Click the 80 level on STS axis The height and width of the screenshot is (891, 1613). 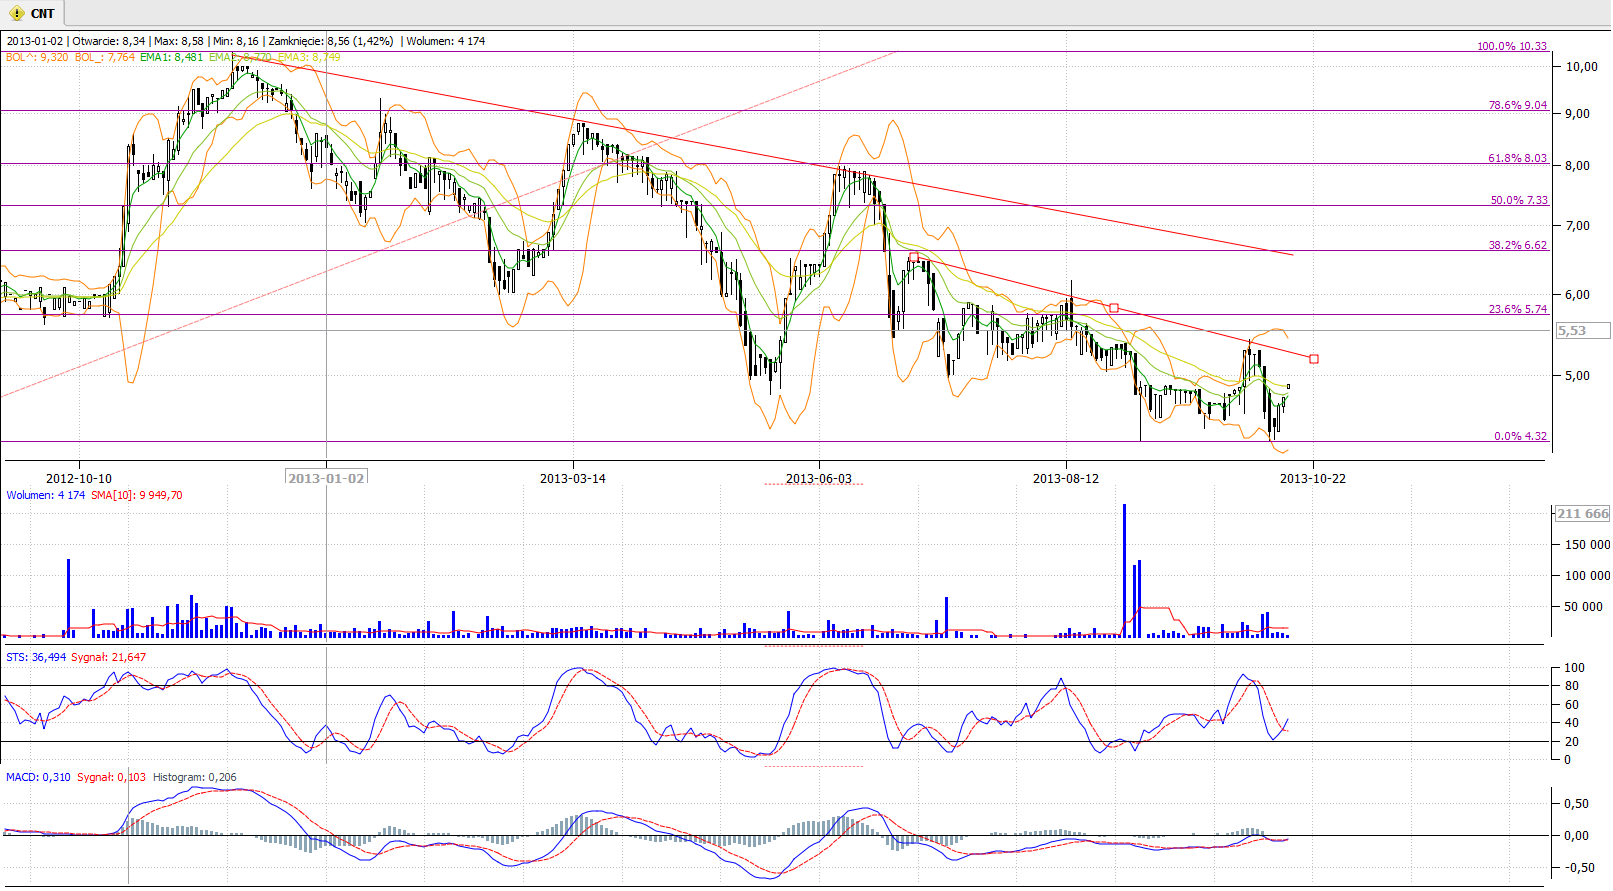click(1572, 686)
